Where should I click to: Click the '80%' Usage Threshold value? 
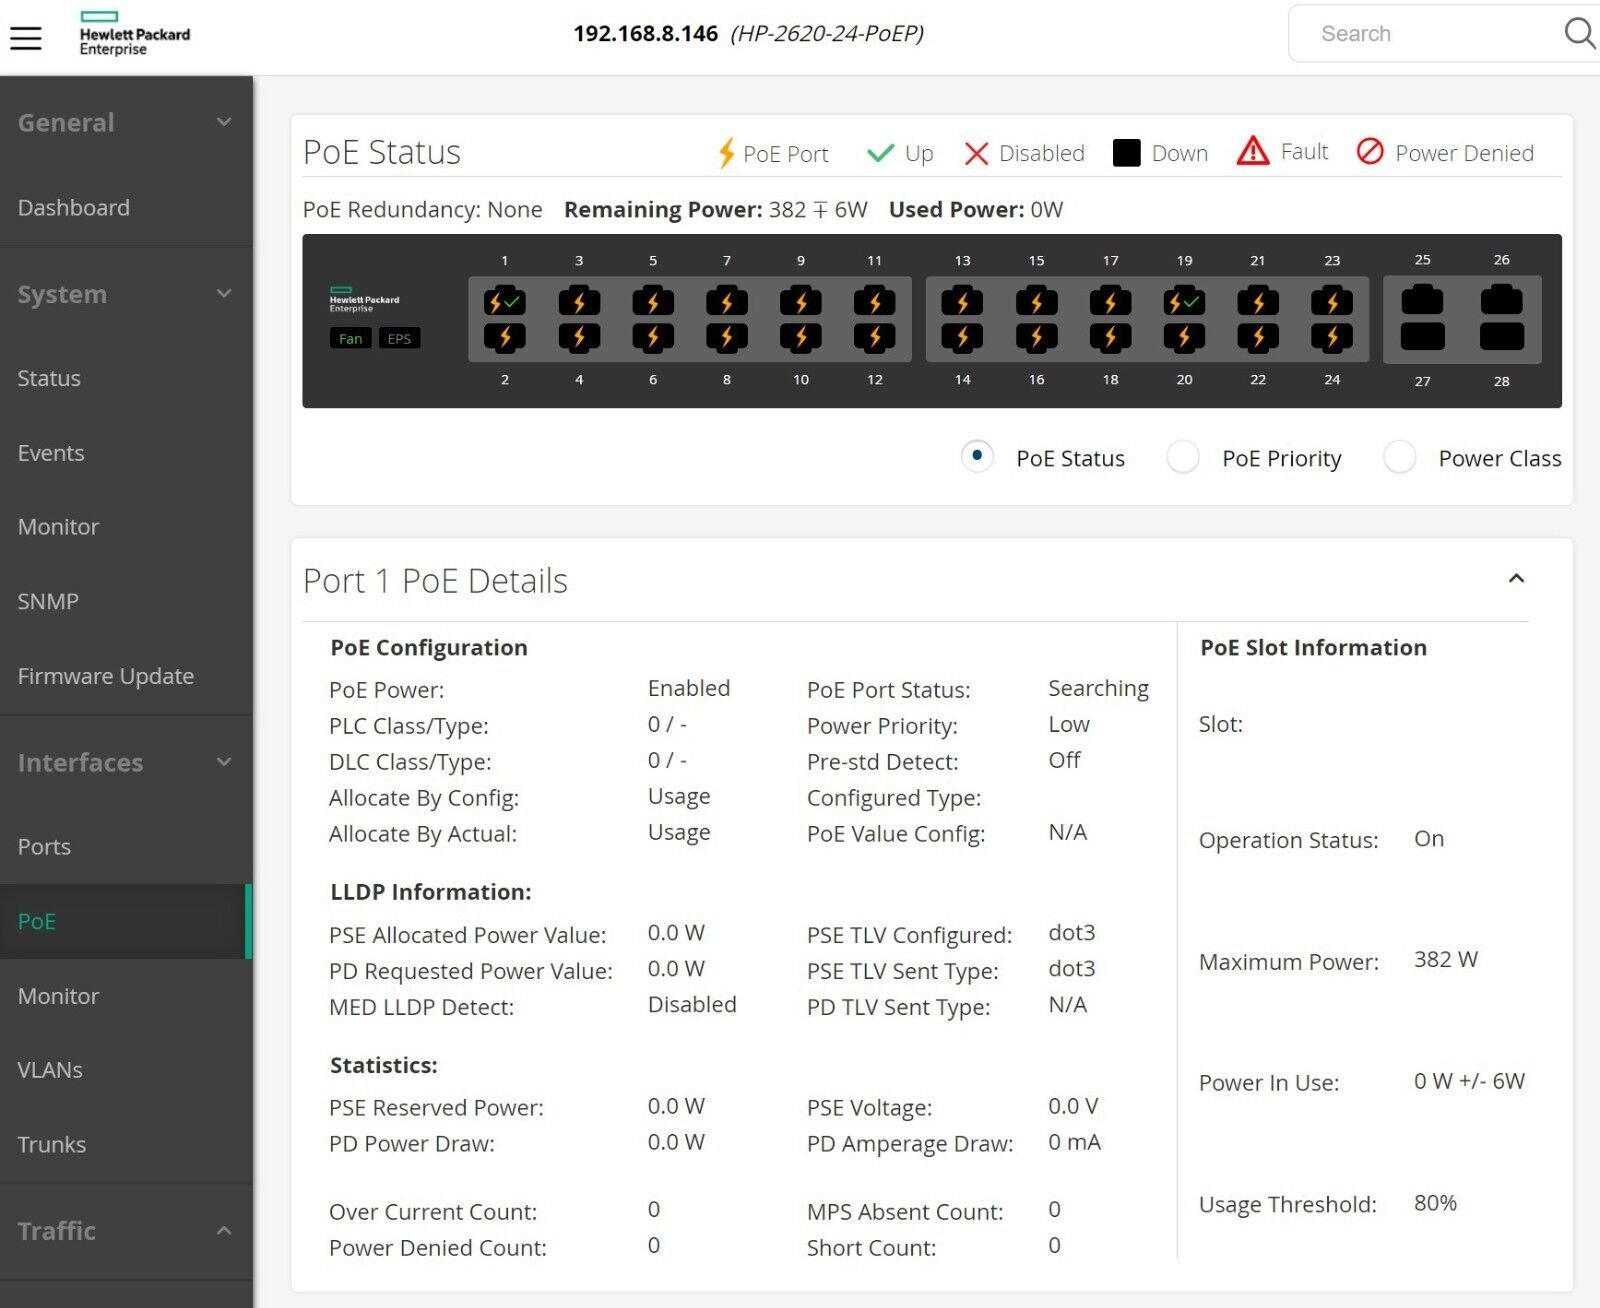pyautogui.click(x=1435, y=1203)
